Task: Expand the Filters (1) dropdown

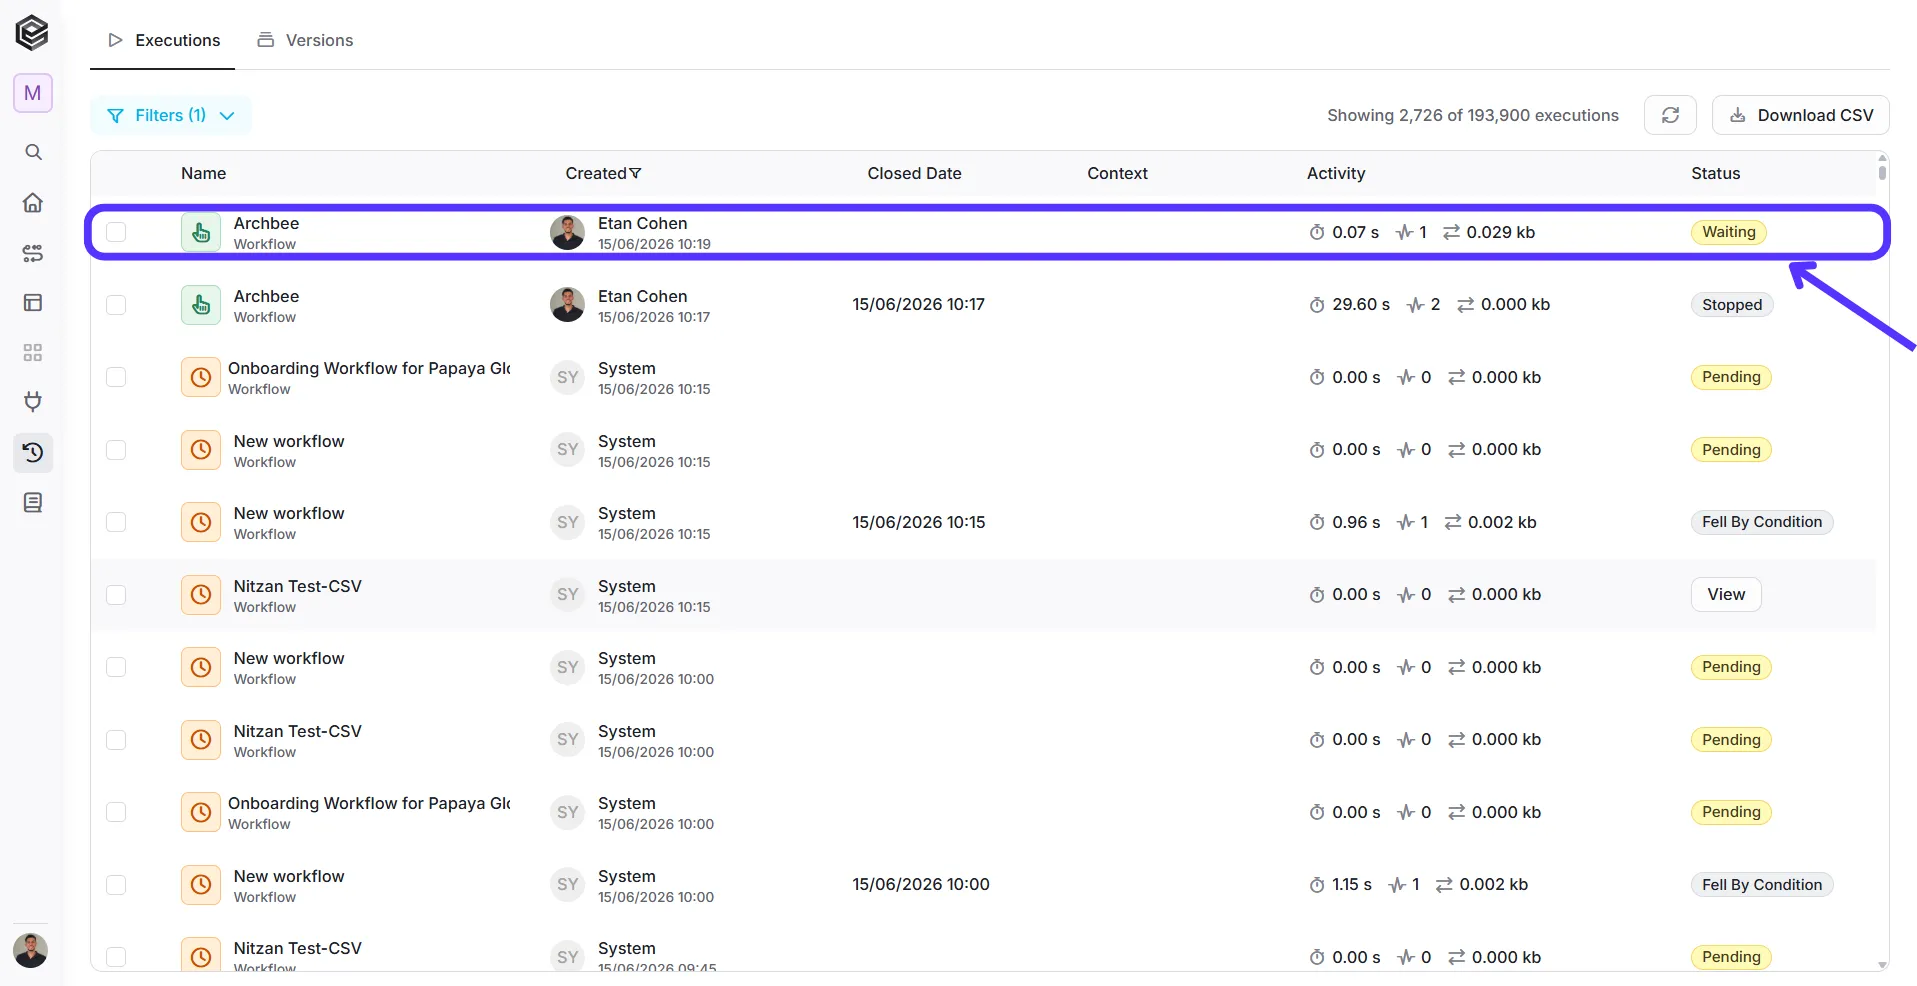Action: click(x=170, y=115)
